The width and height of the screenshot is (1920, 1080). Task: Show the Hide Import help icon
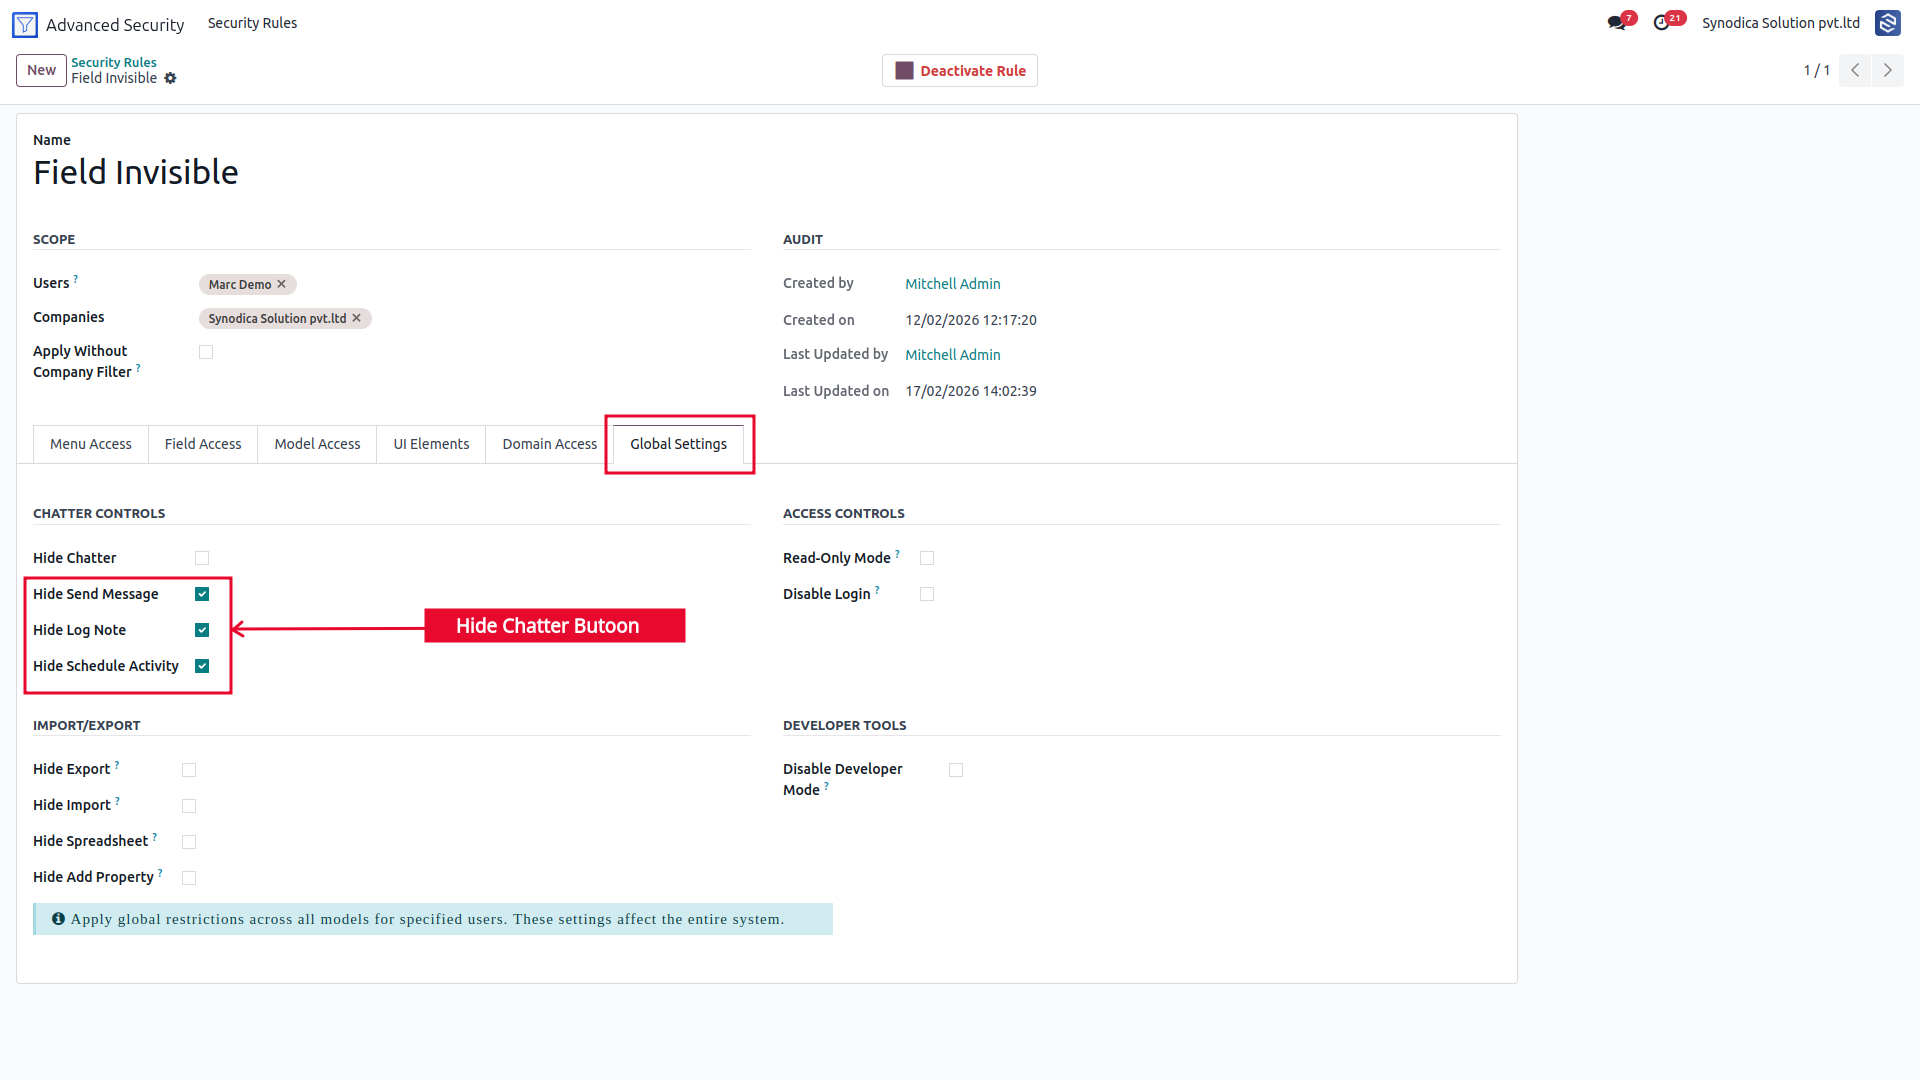coord(117,801)
